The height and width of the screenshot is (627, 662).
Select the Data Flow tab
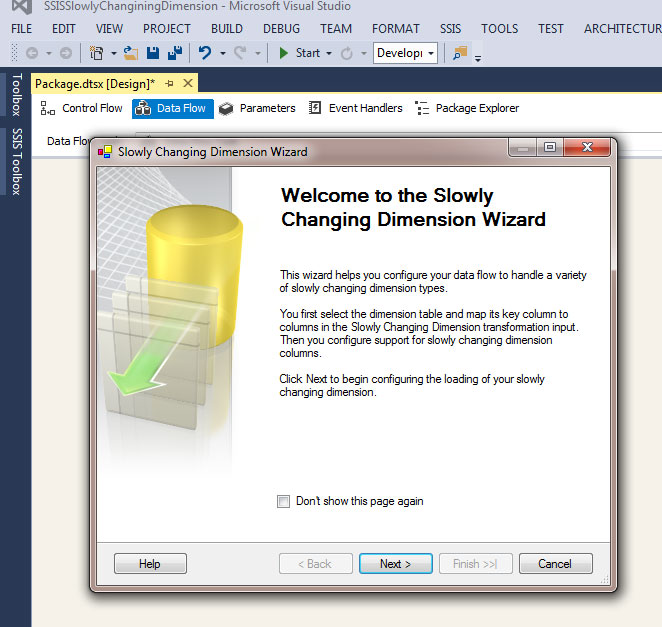pos(173,109)
